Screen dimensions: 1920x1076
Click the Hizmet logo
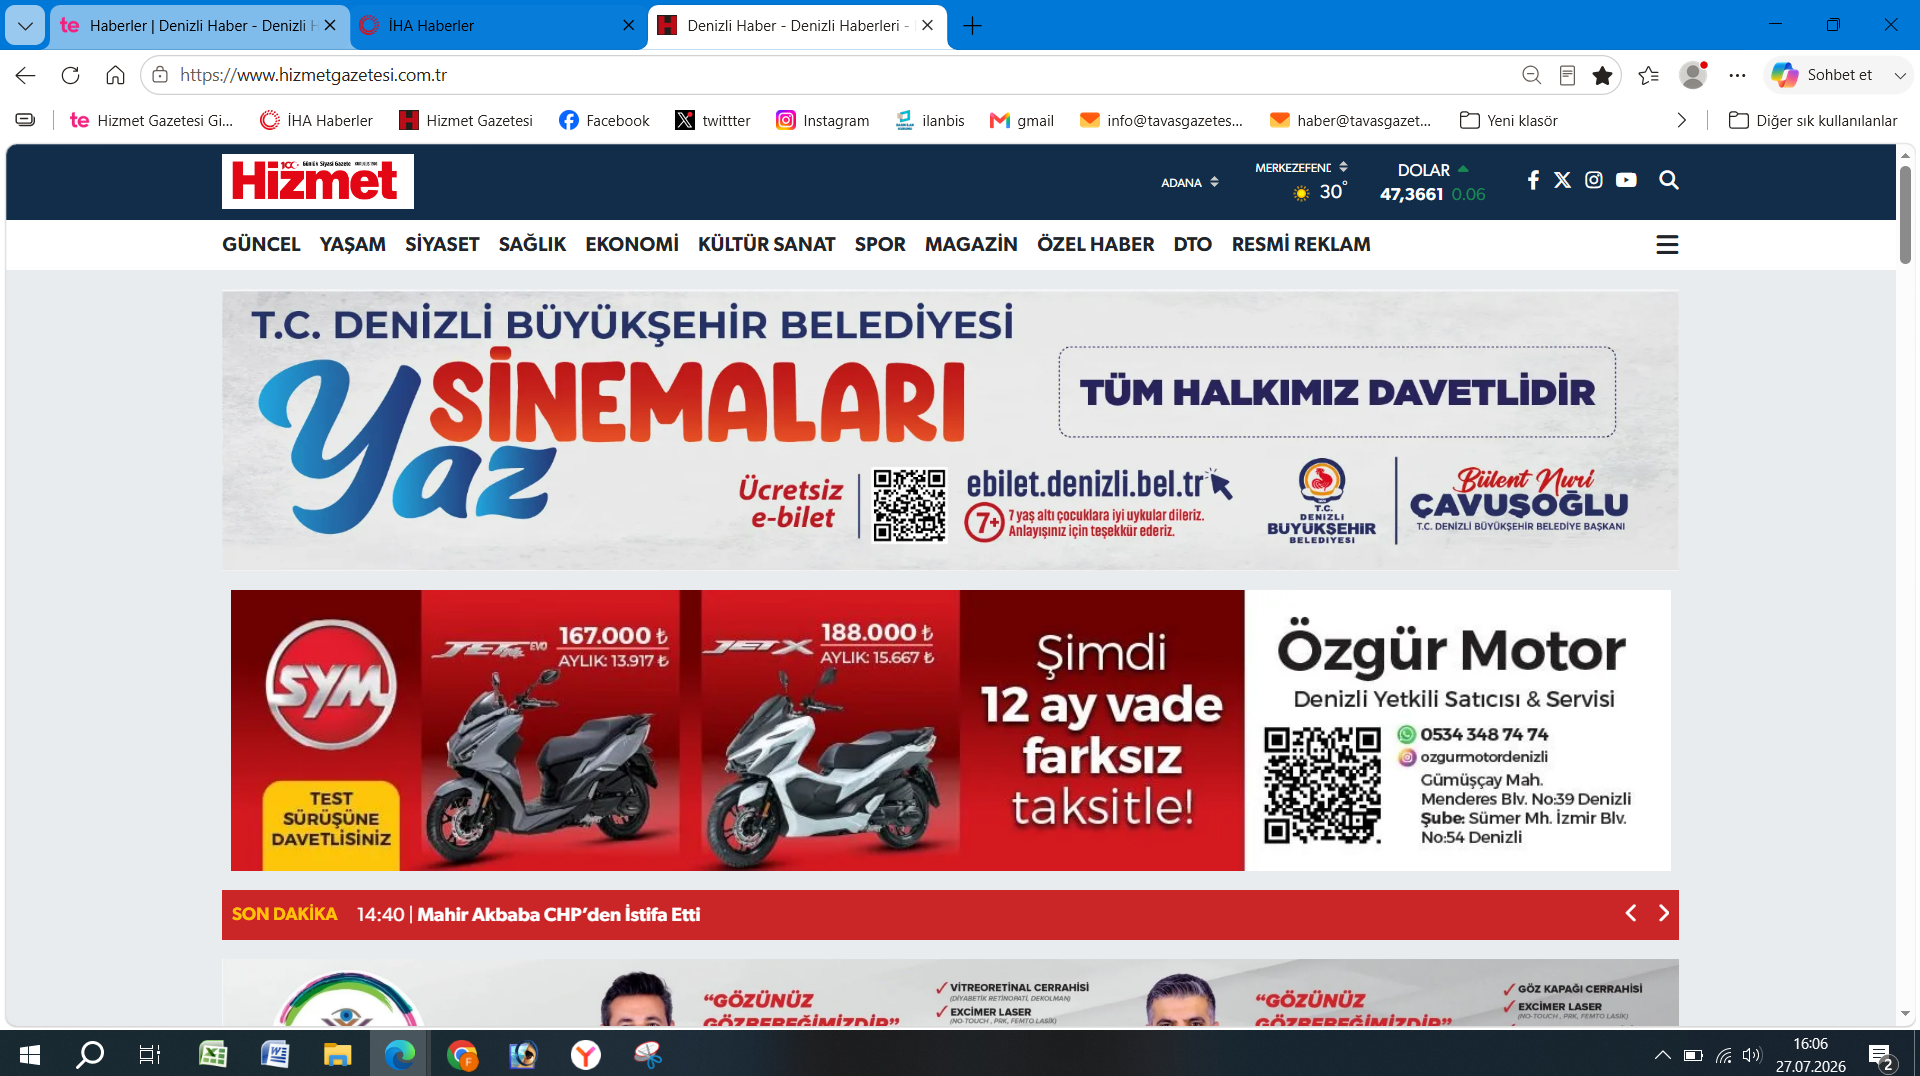(318, 181)
